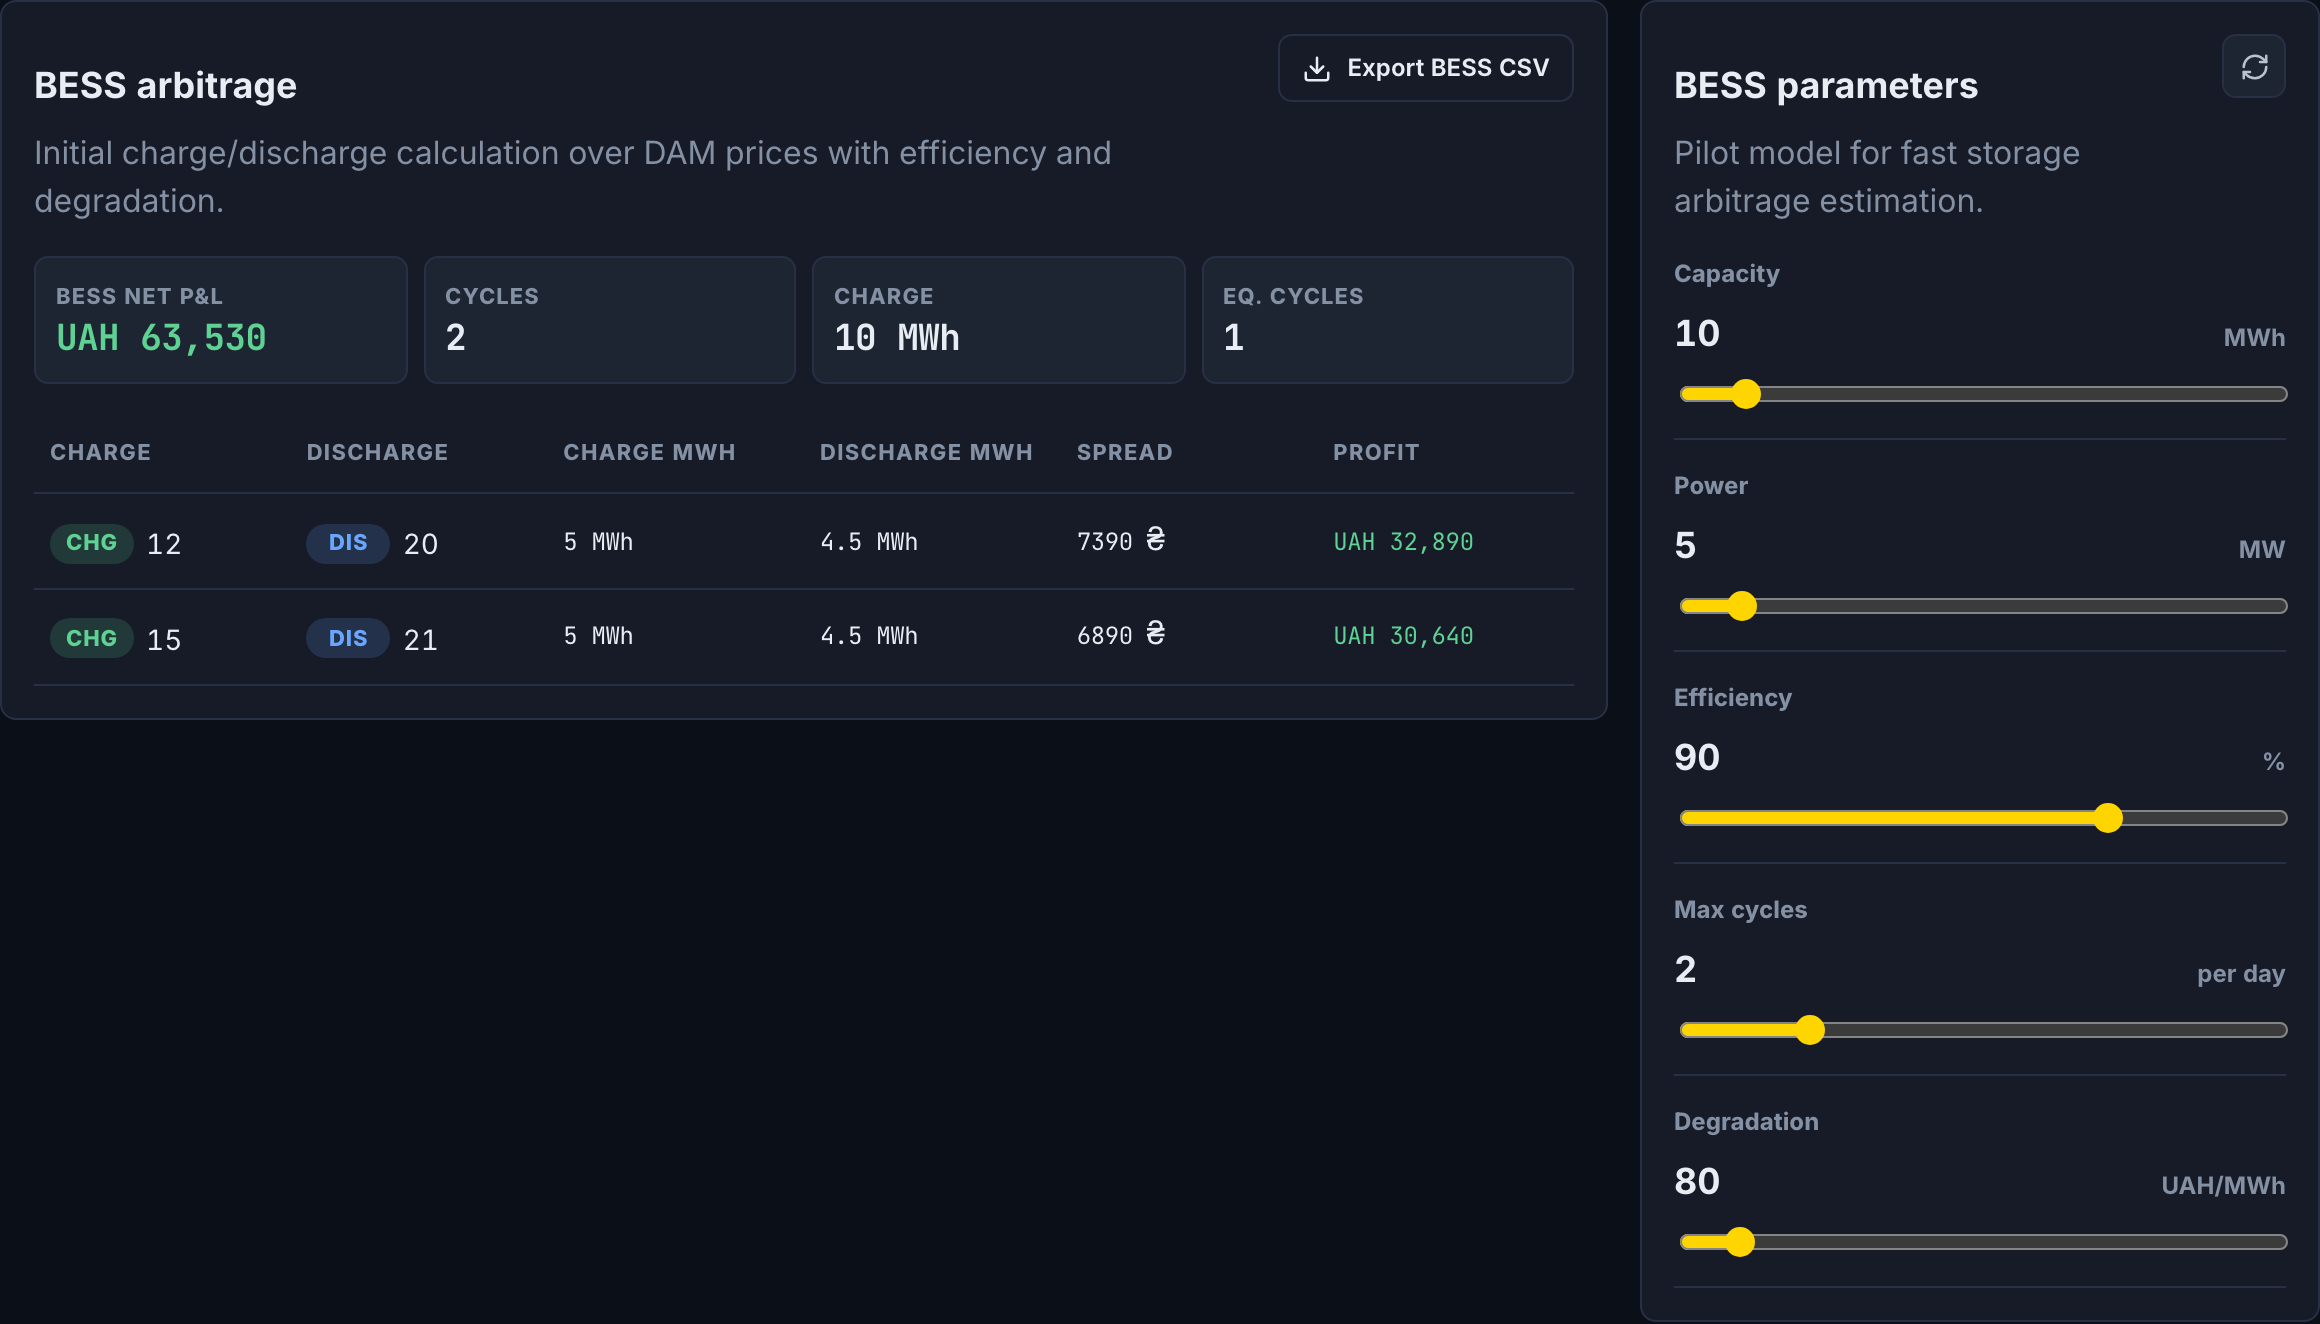Click the DISCHARGE MWH column header
Image resolution: width=2320 pixels, height=1324 pixels.
(x=926, y=453)
